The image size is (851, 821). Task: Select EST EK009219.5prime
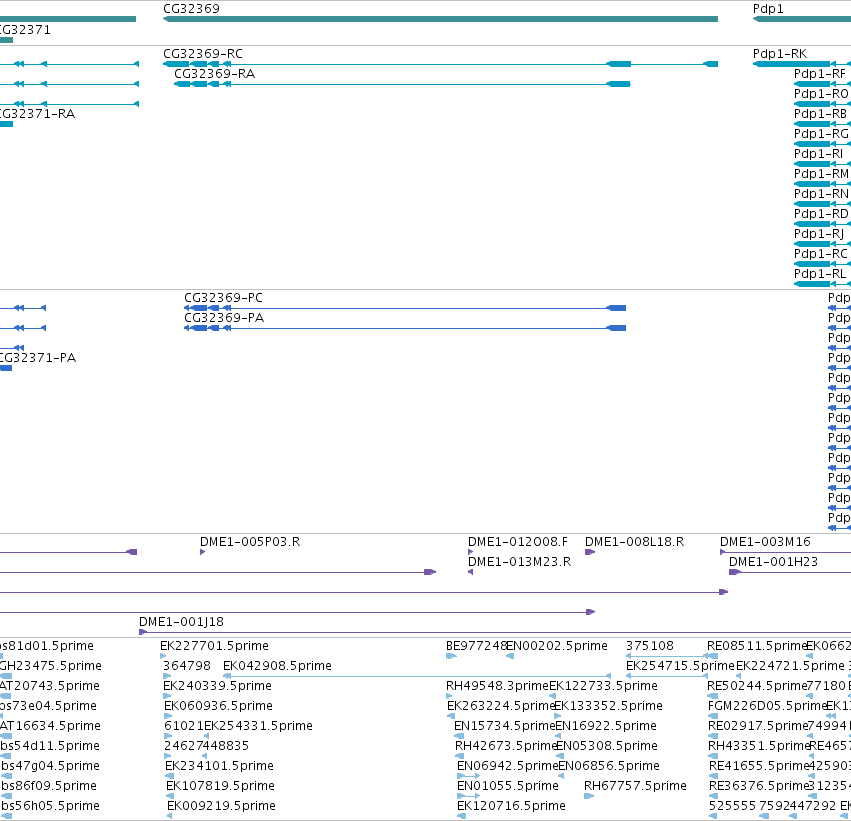[x=221, y=806]
